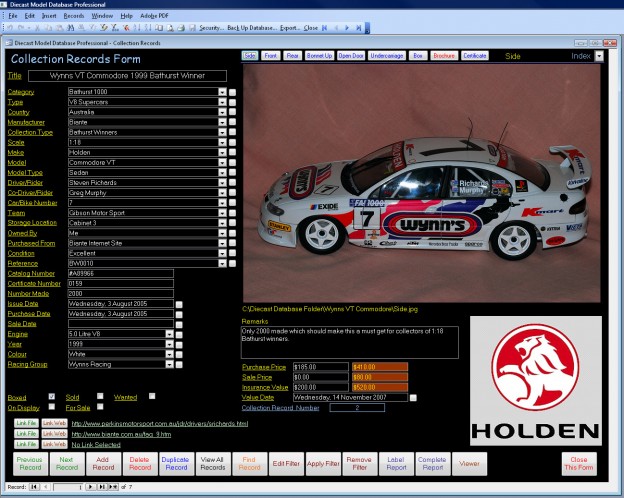
Task: Click the Duplicate Record button
Action: 176,463
